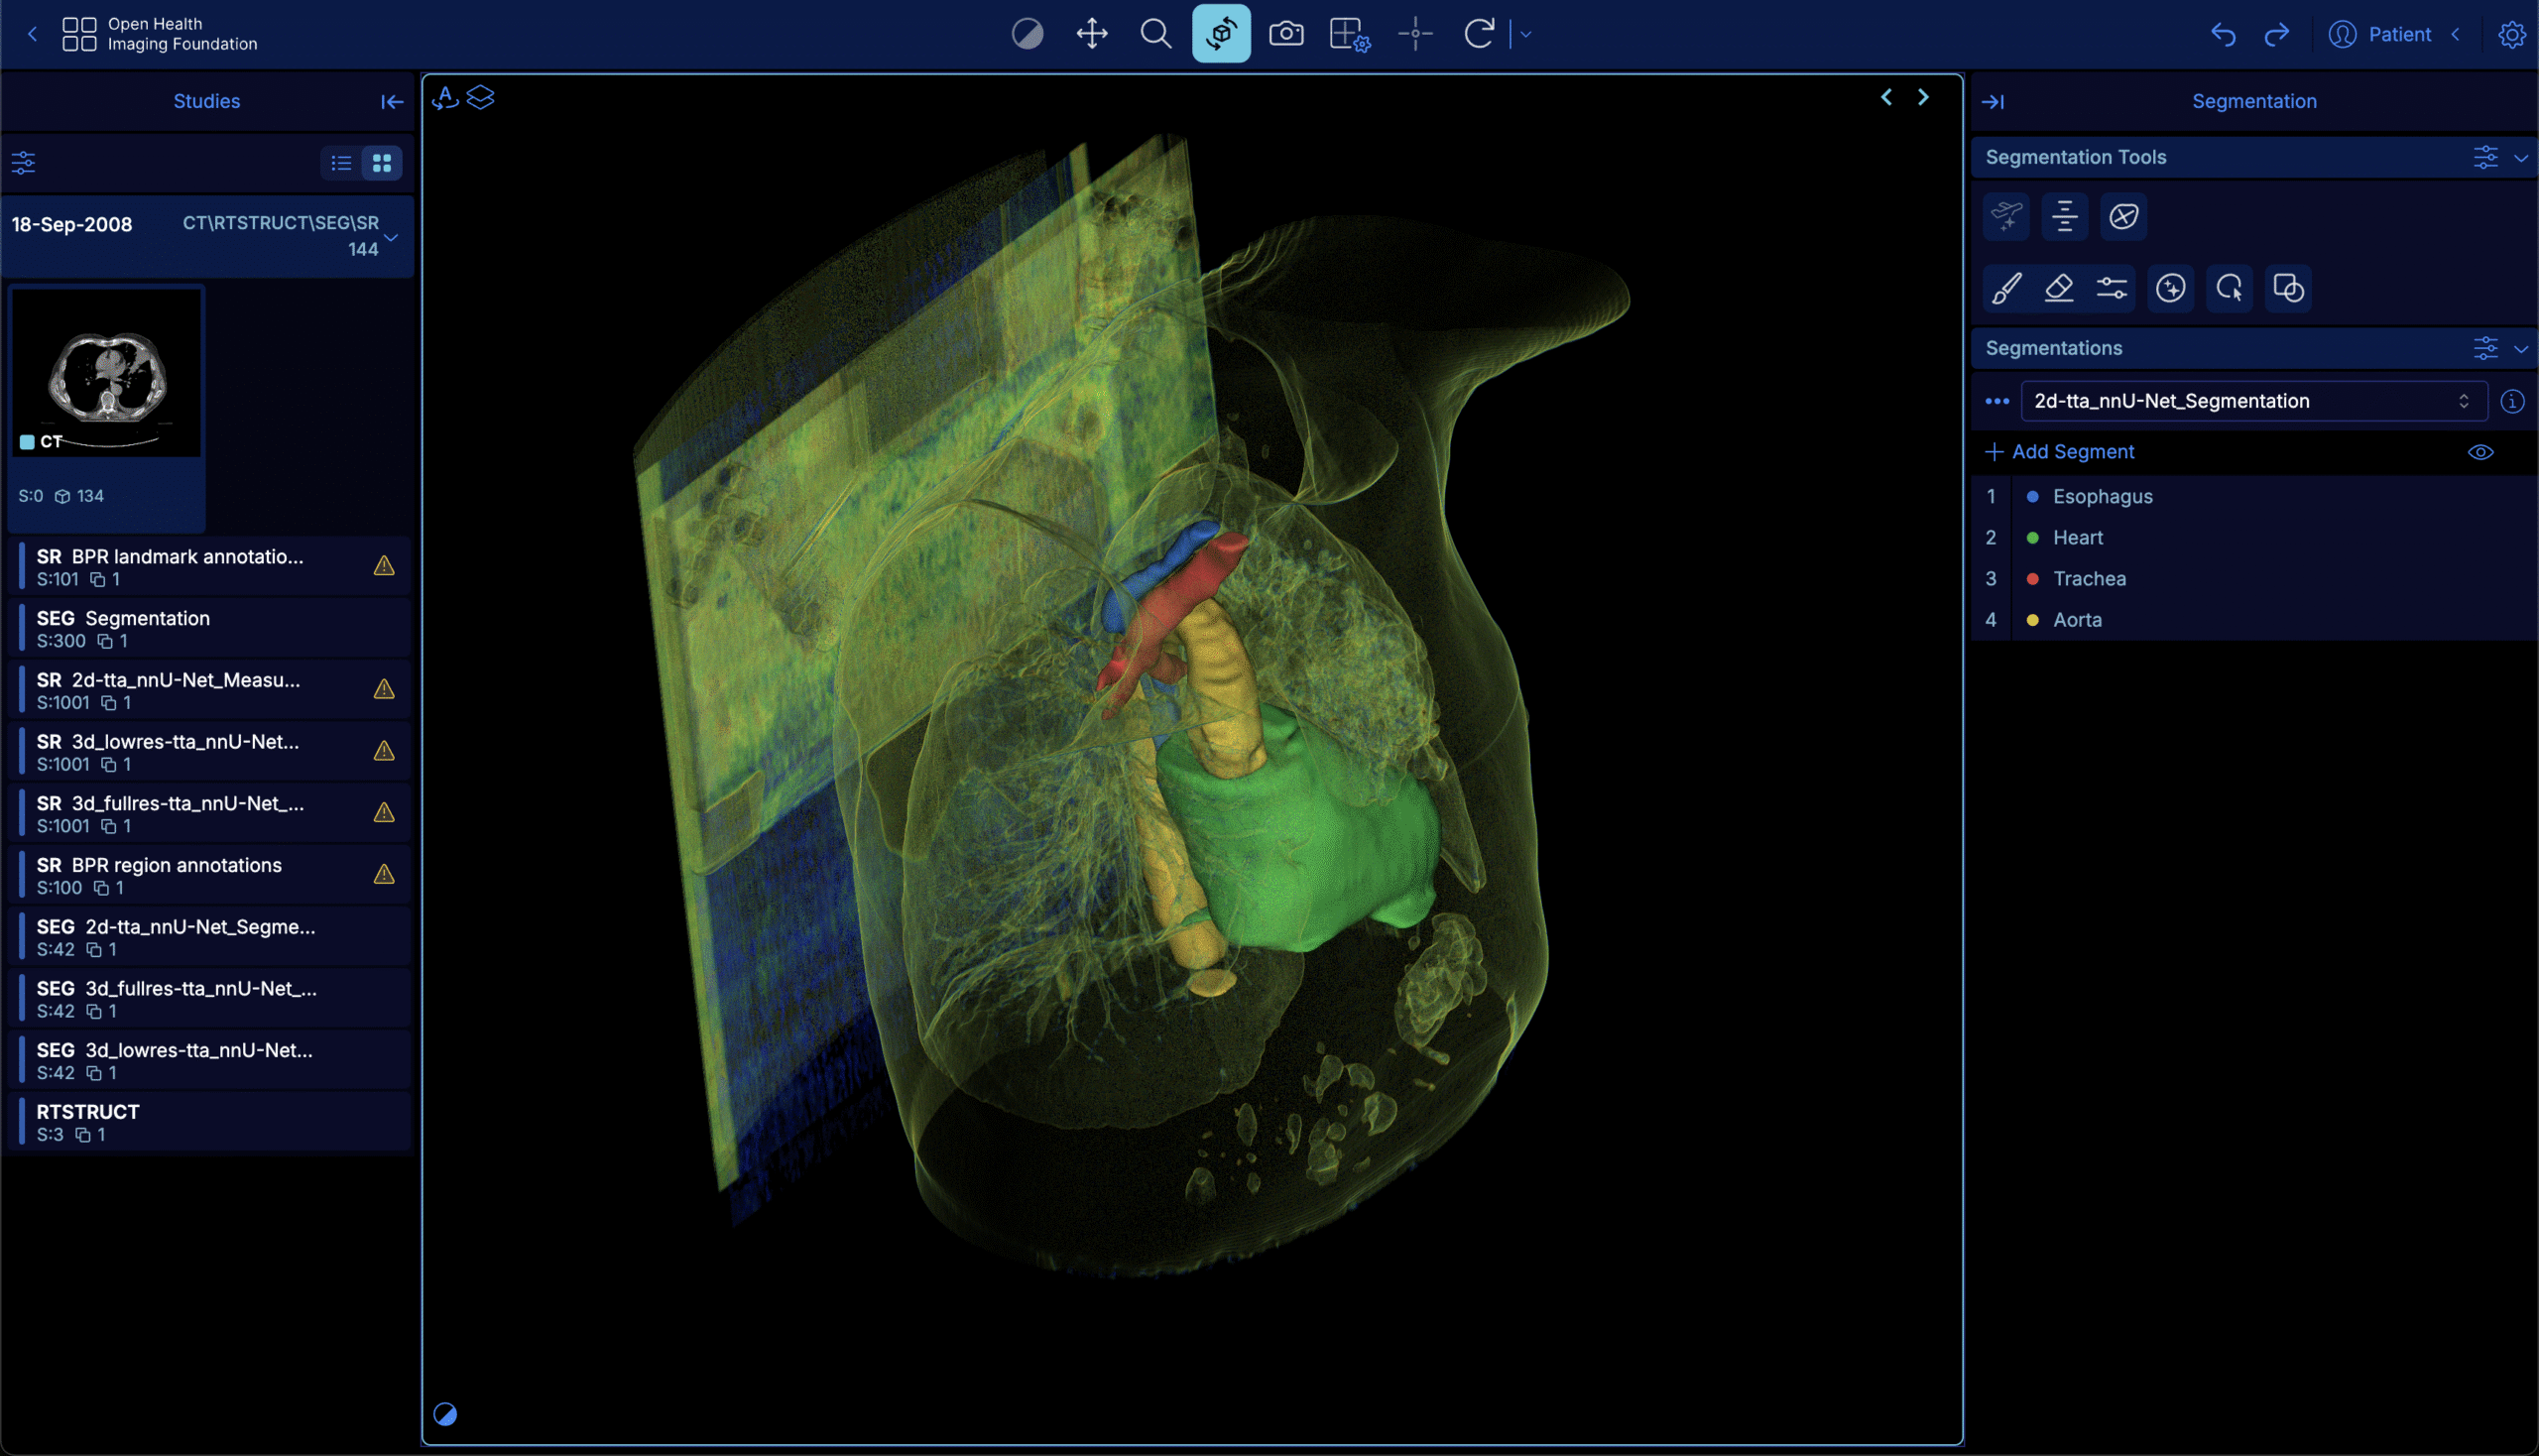Open the 2d-tta_nnU-Net_Segmentation selector
Screen dimensions: 2539x1456
pyautogui.click(x=2254, y=401)
